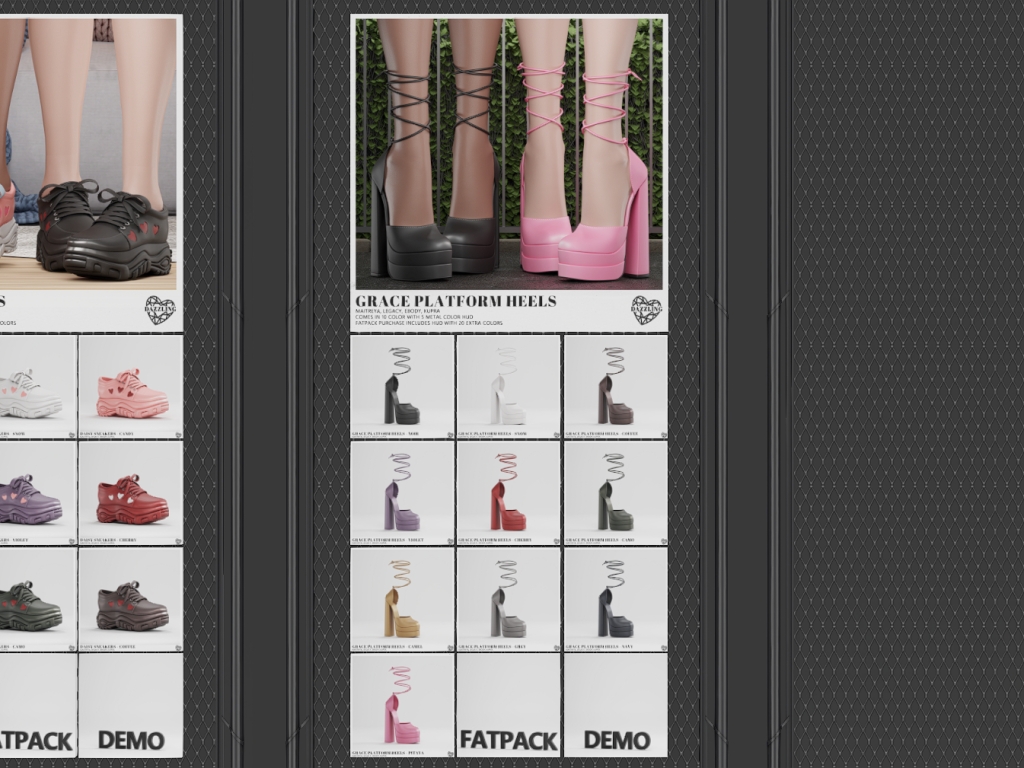The image size is (1024, 768).
Task: Pick the Cherry red Daisy Sneakers
Action: pyautogui.click(x=130, y=493)
